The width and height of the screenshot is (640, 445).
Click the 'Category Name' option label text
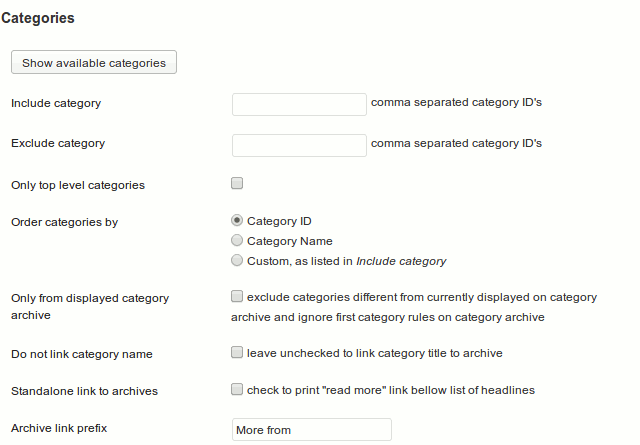tap(290, 241)
